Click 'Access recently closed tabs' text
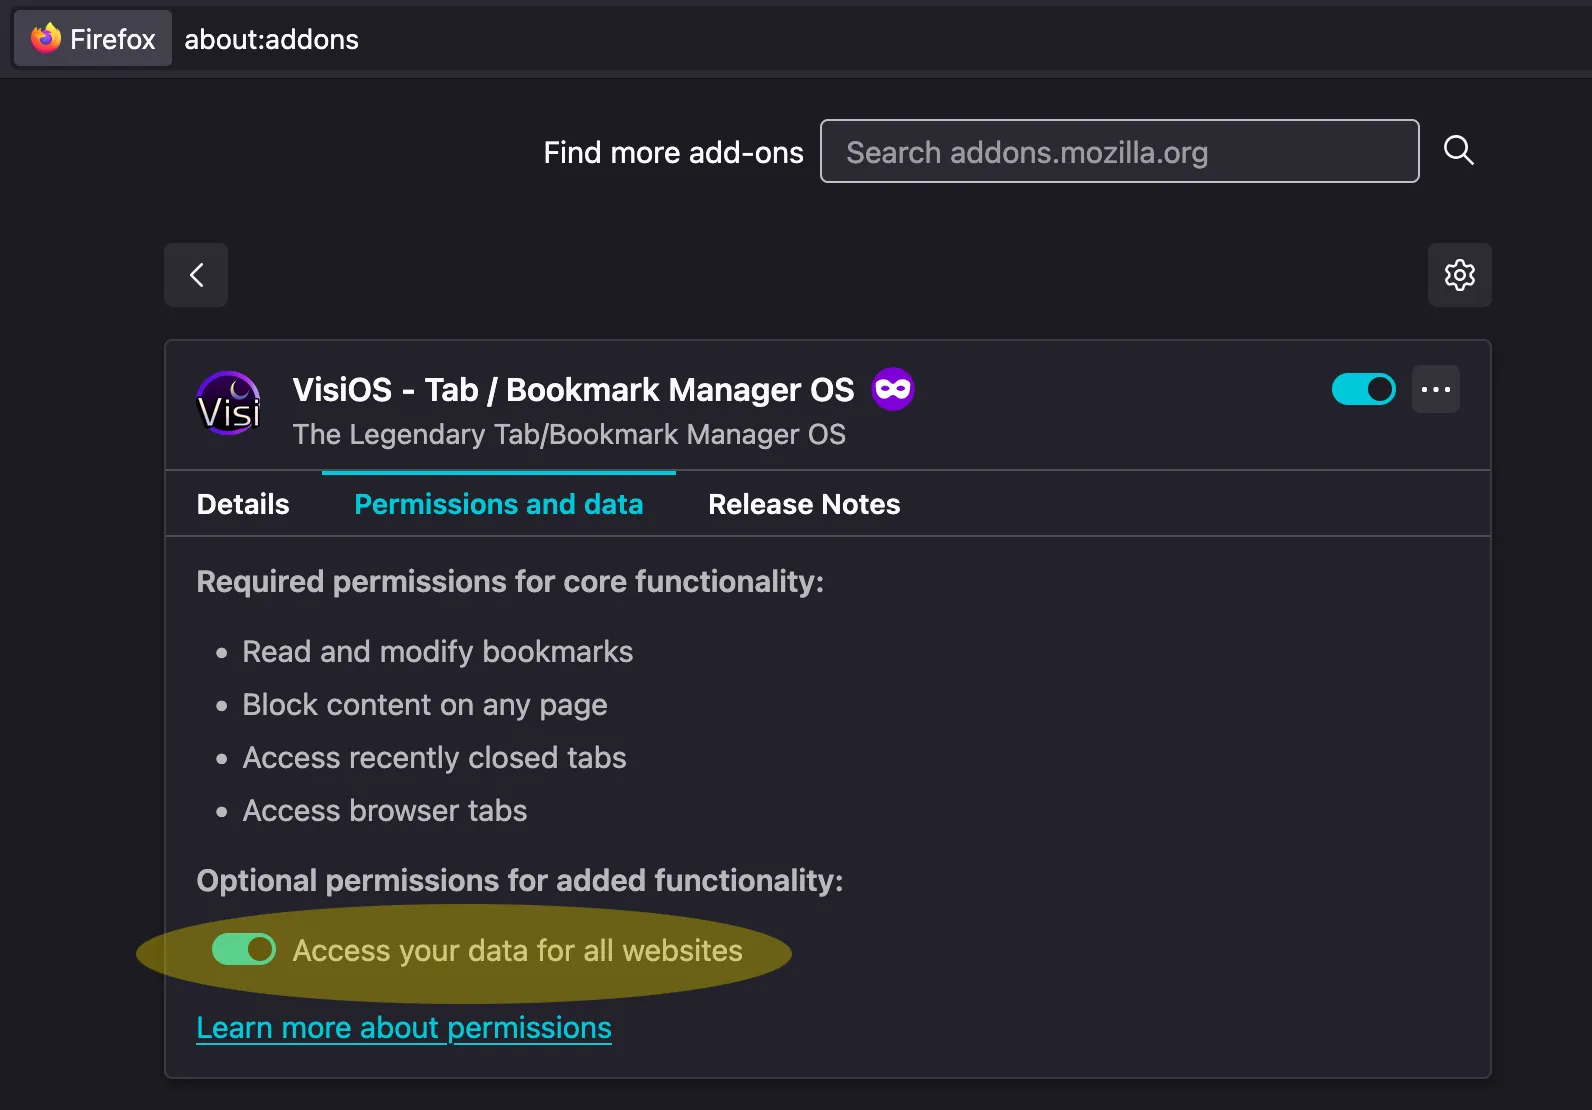1592x1110 pixels. tap(434, 758)
